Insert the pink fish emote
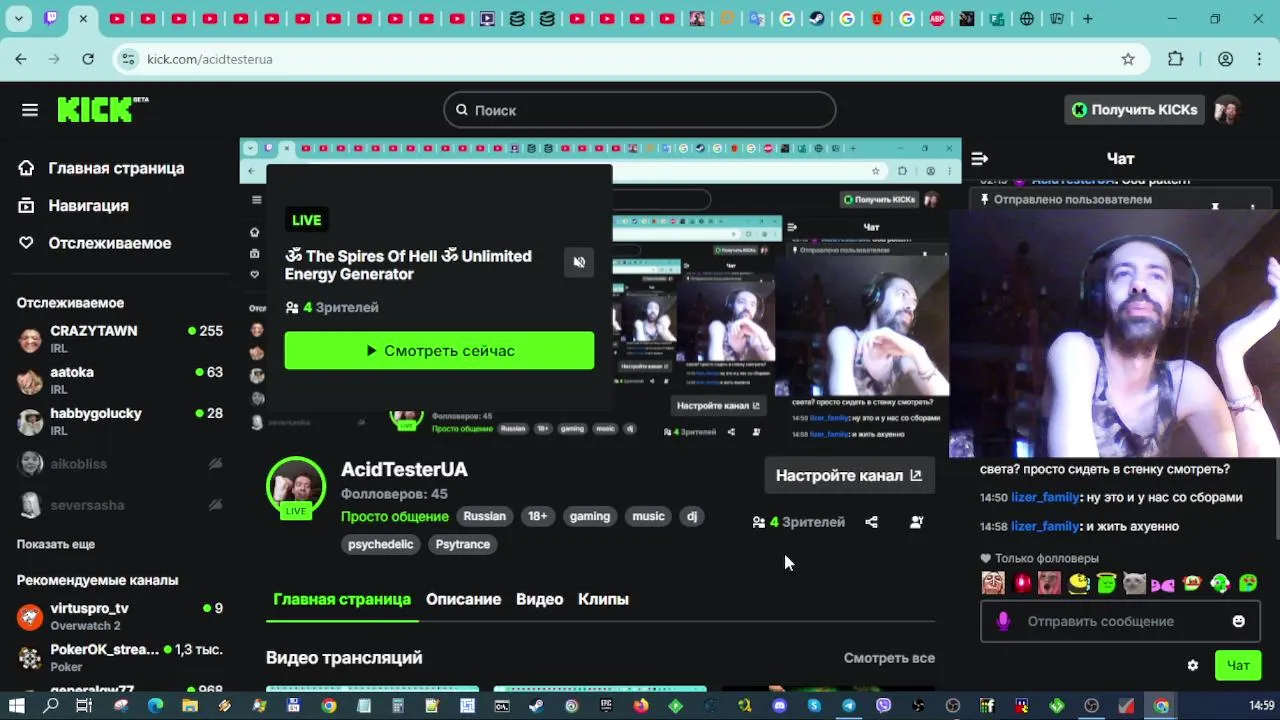 click(x=1162, y=584)
